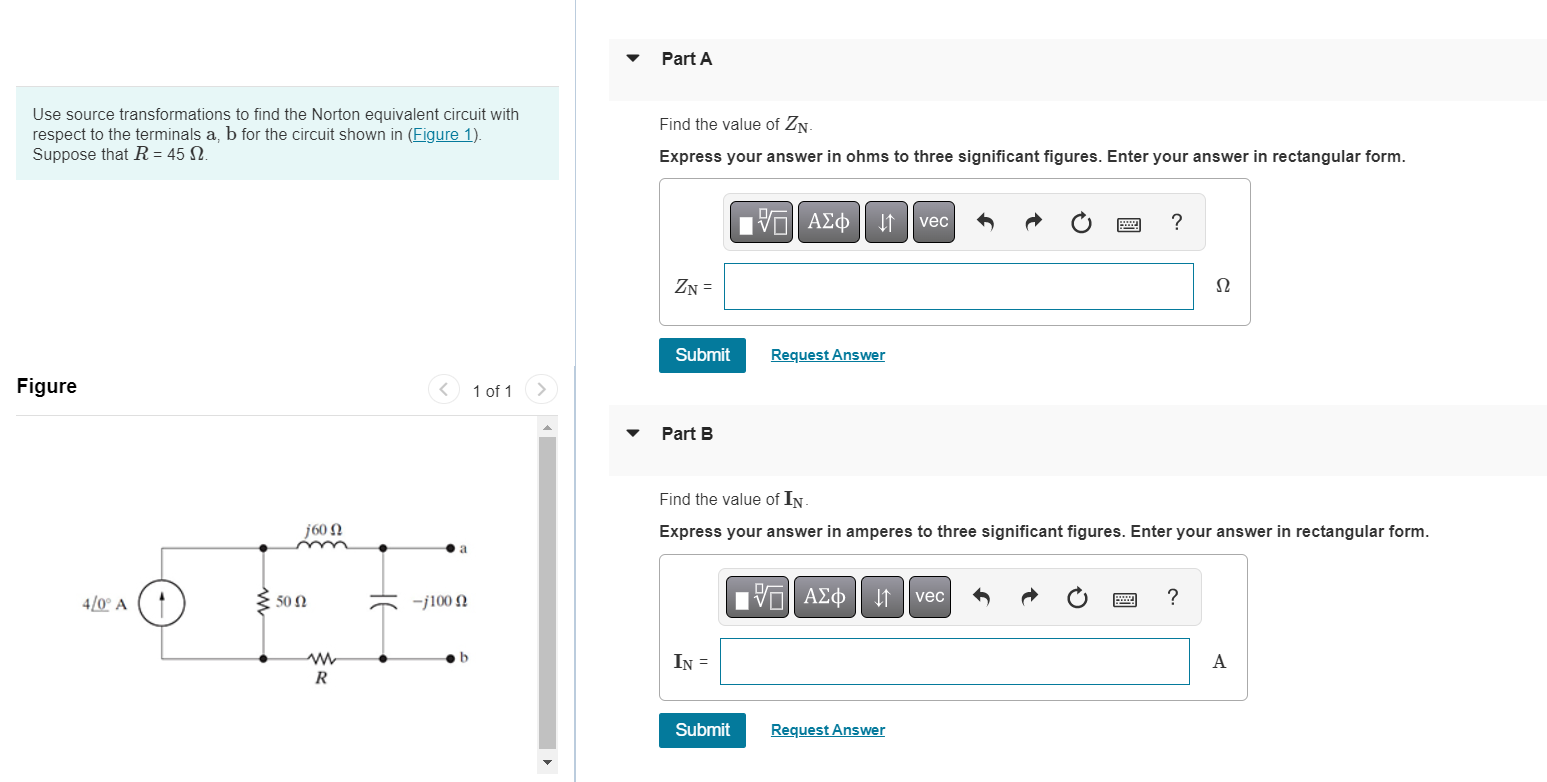1547x782 pixels.
Task: Click Request Answer link for Part A
Action: 828,355
